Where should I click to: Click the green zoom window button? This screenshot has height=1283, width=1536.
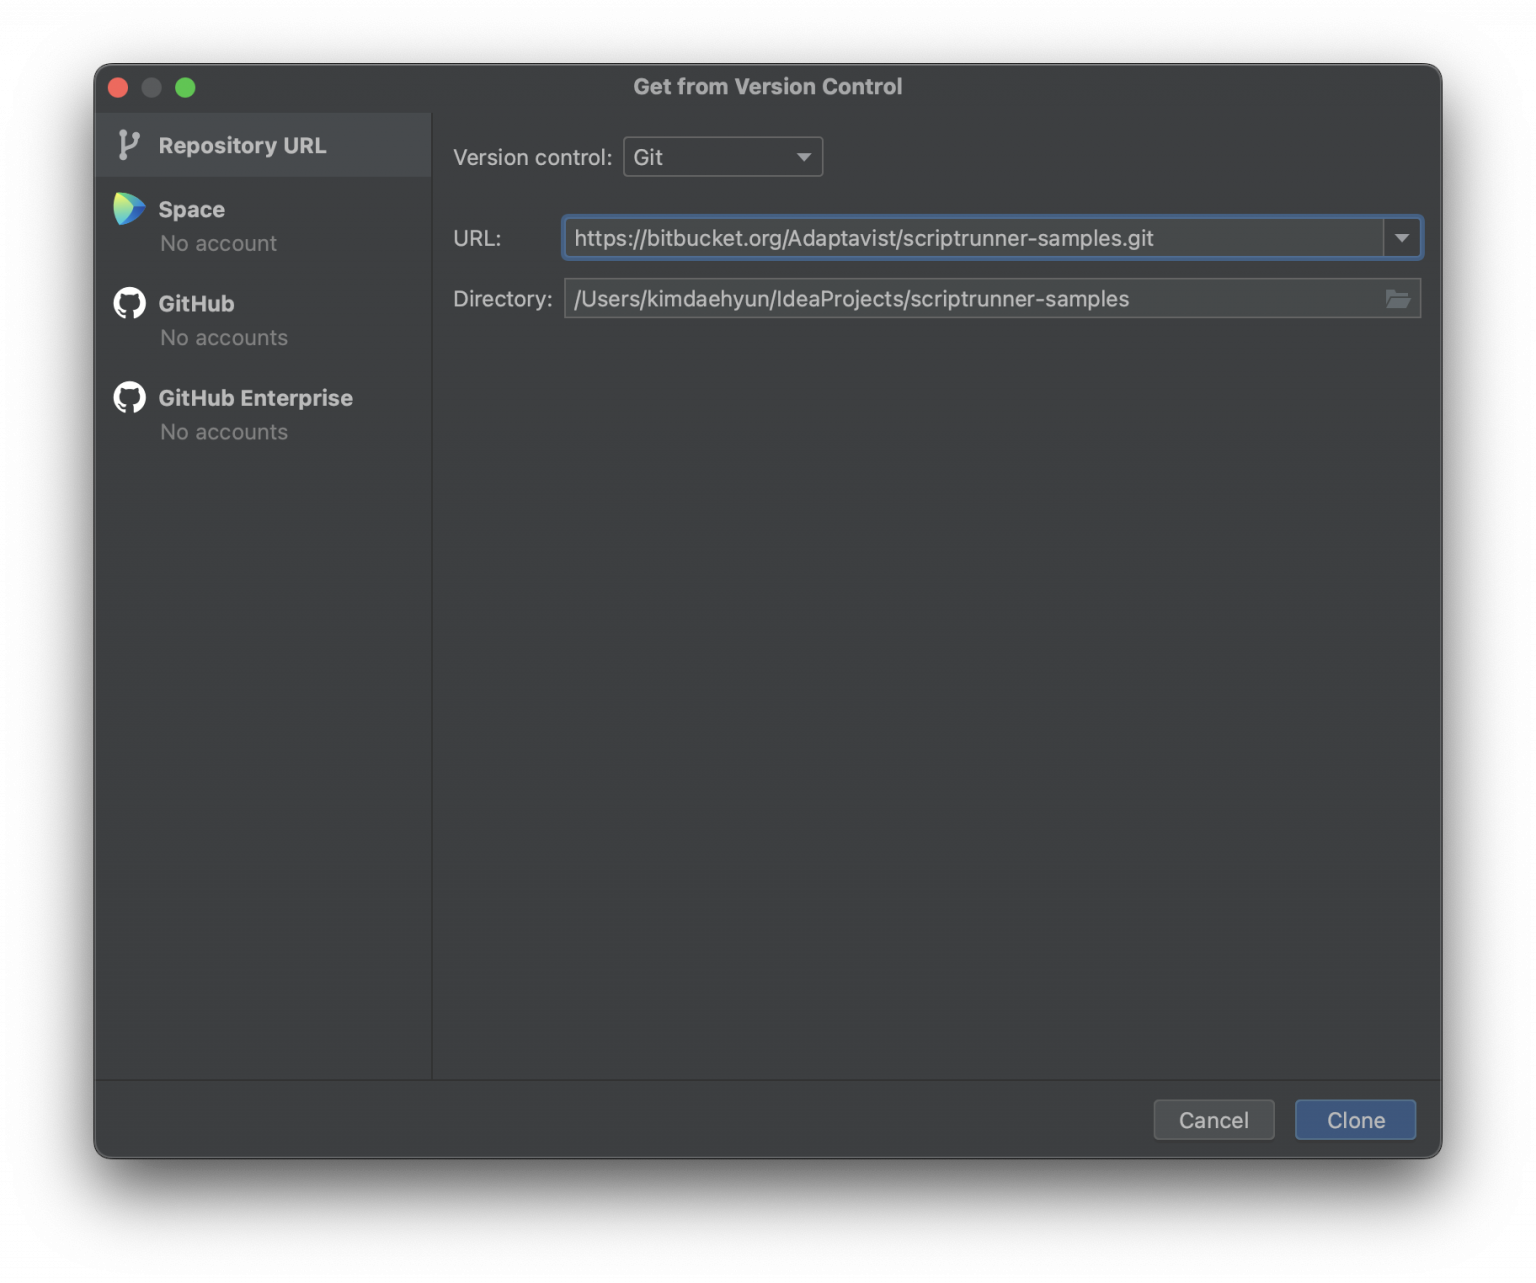(x=185, y=88)
